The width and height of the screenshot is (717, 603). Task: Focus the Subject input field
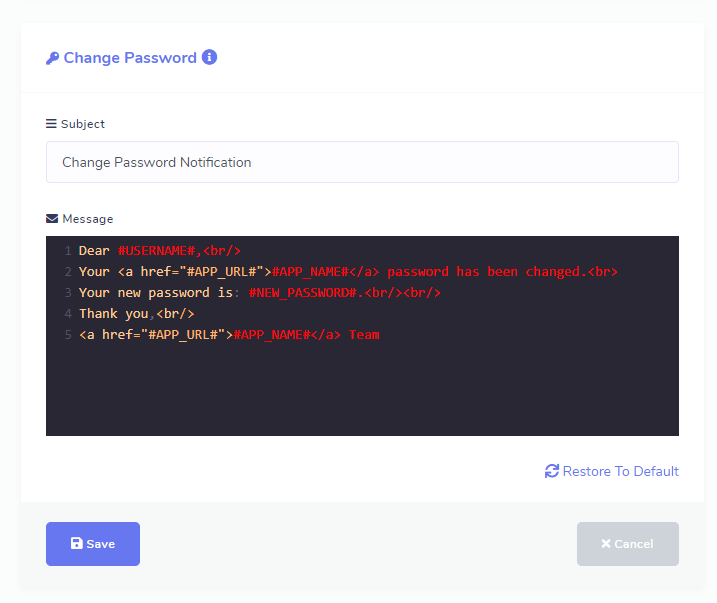tap(362, 162)
